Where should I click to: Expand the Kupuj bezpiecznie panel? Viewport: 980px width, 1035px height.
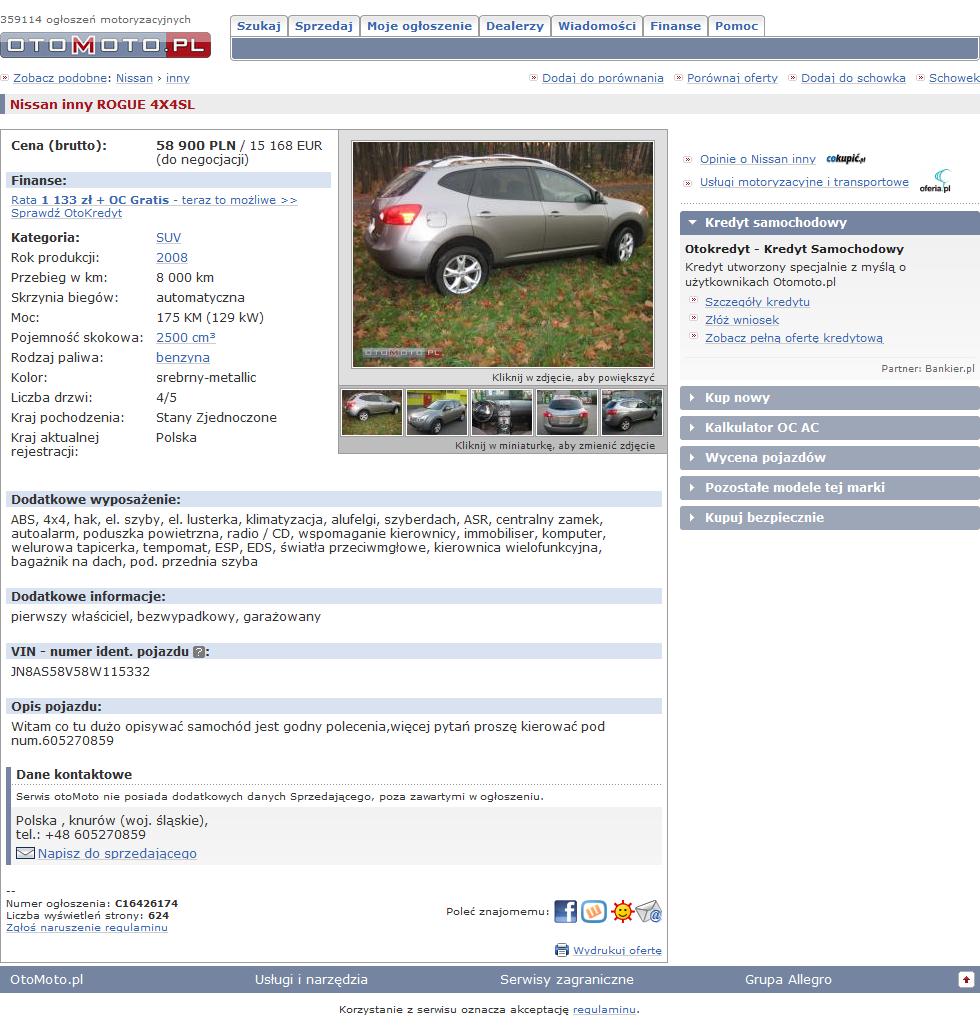(830, 518)
